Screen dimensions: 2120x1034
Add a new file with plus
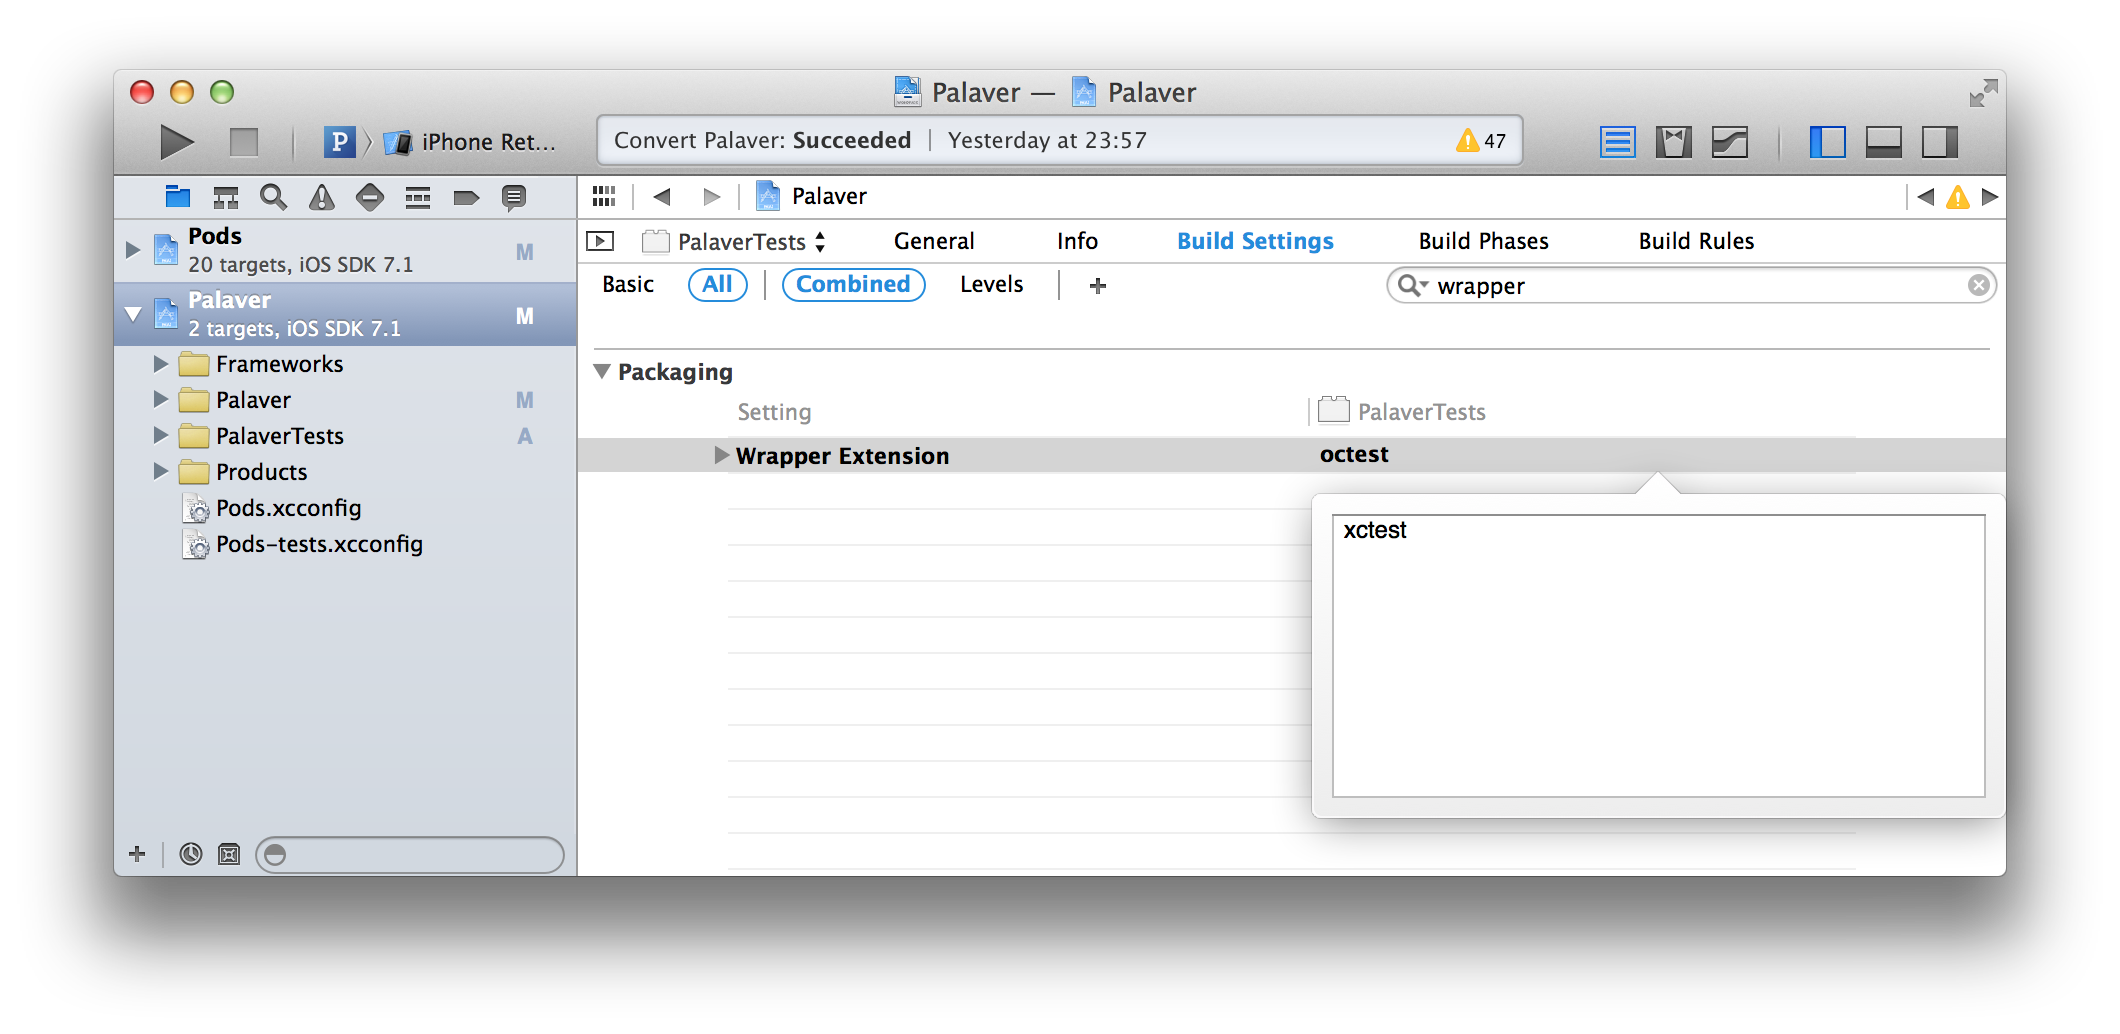point(137,854)
